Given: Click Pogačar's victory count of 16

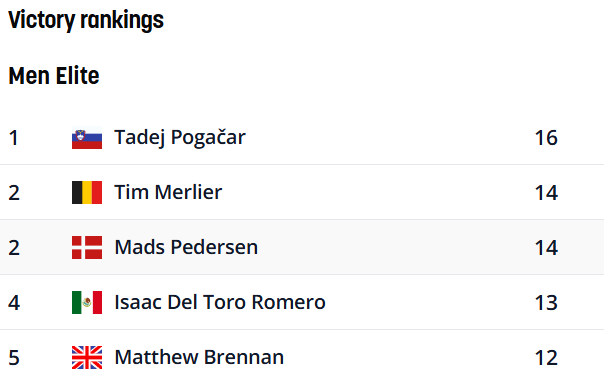Looking at the screenshot, I should click(546, 138).
